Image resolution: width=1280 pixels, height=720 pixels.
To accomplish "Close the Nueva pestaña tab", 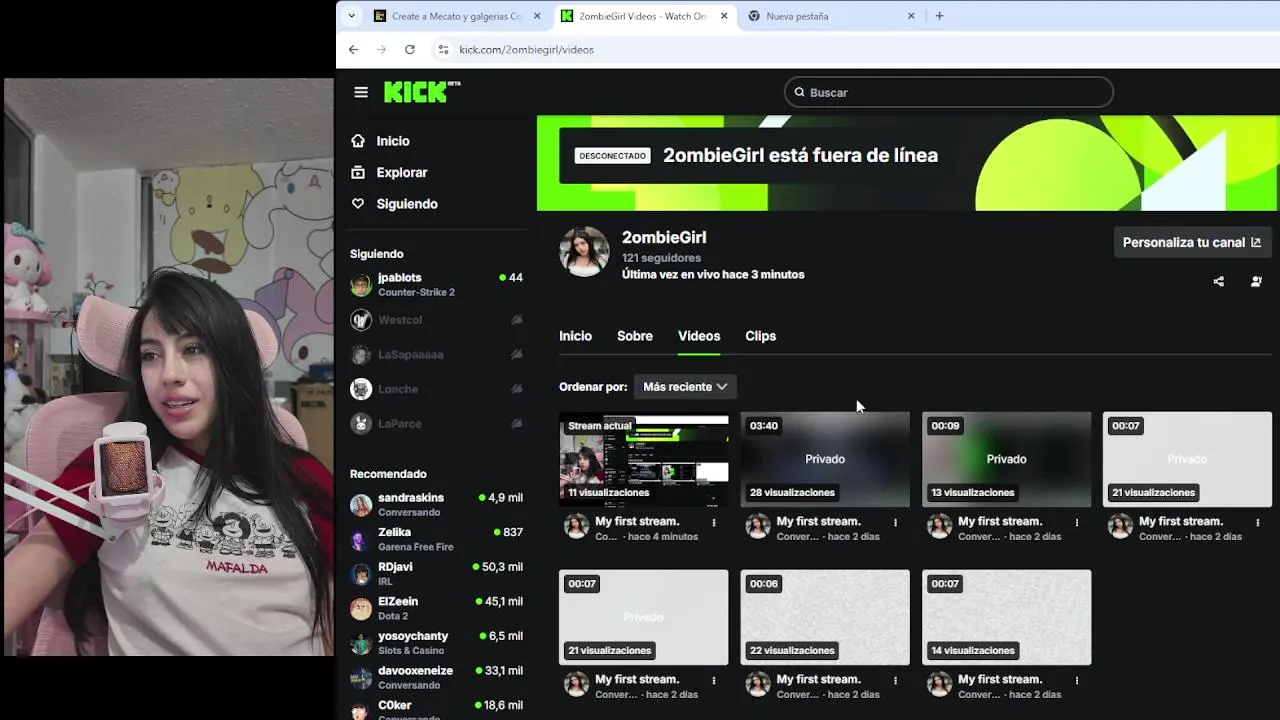I will pos(911,16).
